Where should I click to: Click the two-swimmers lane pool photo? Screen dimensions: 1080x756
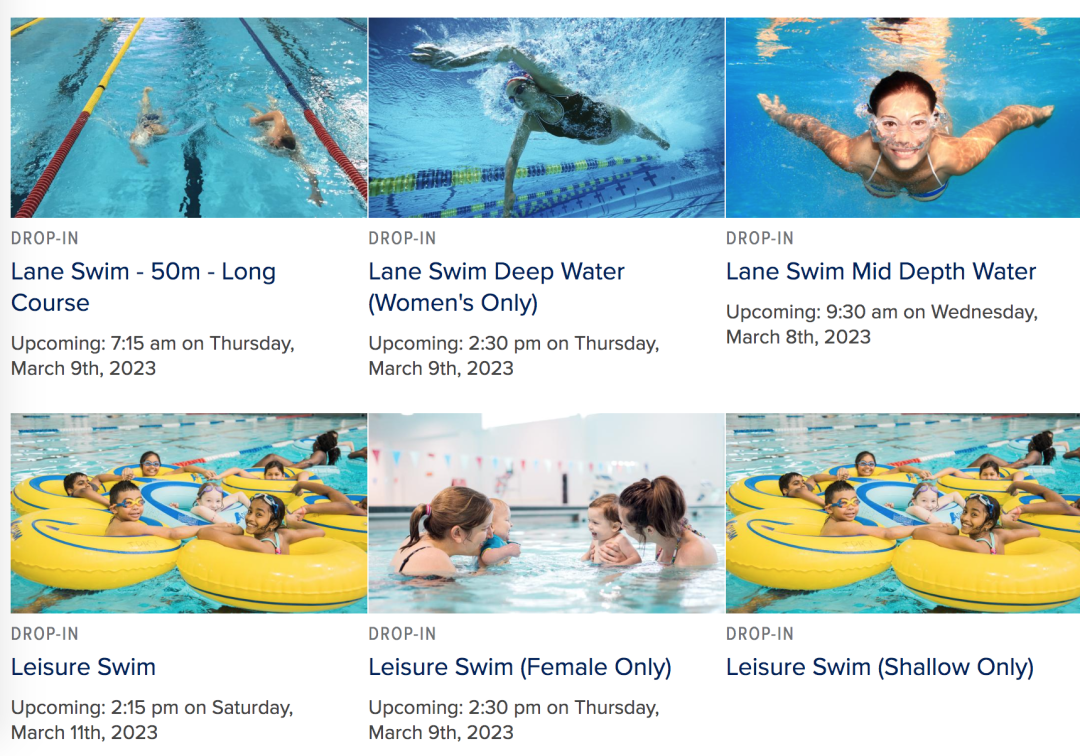click(189, 117)
